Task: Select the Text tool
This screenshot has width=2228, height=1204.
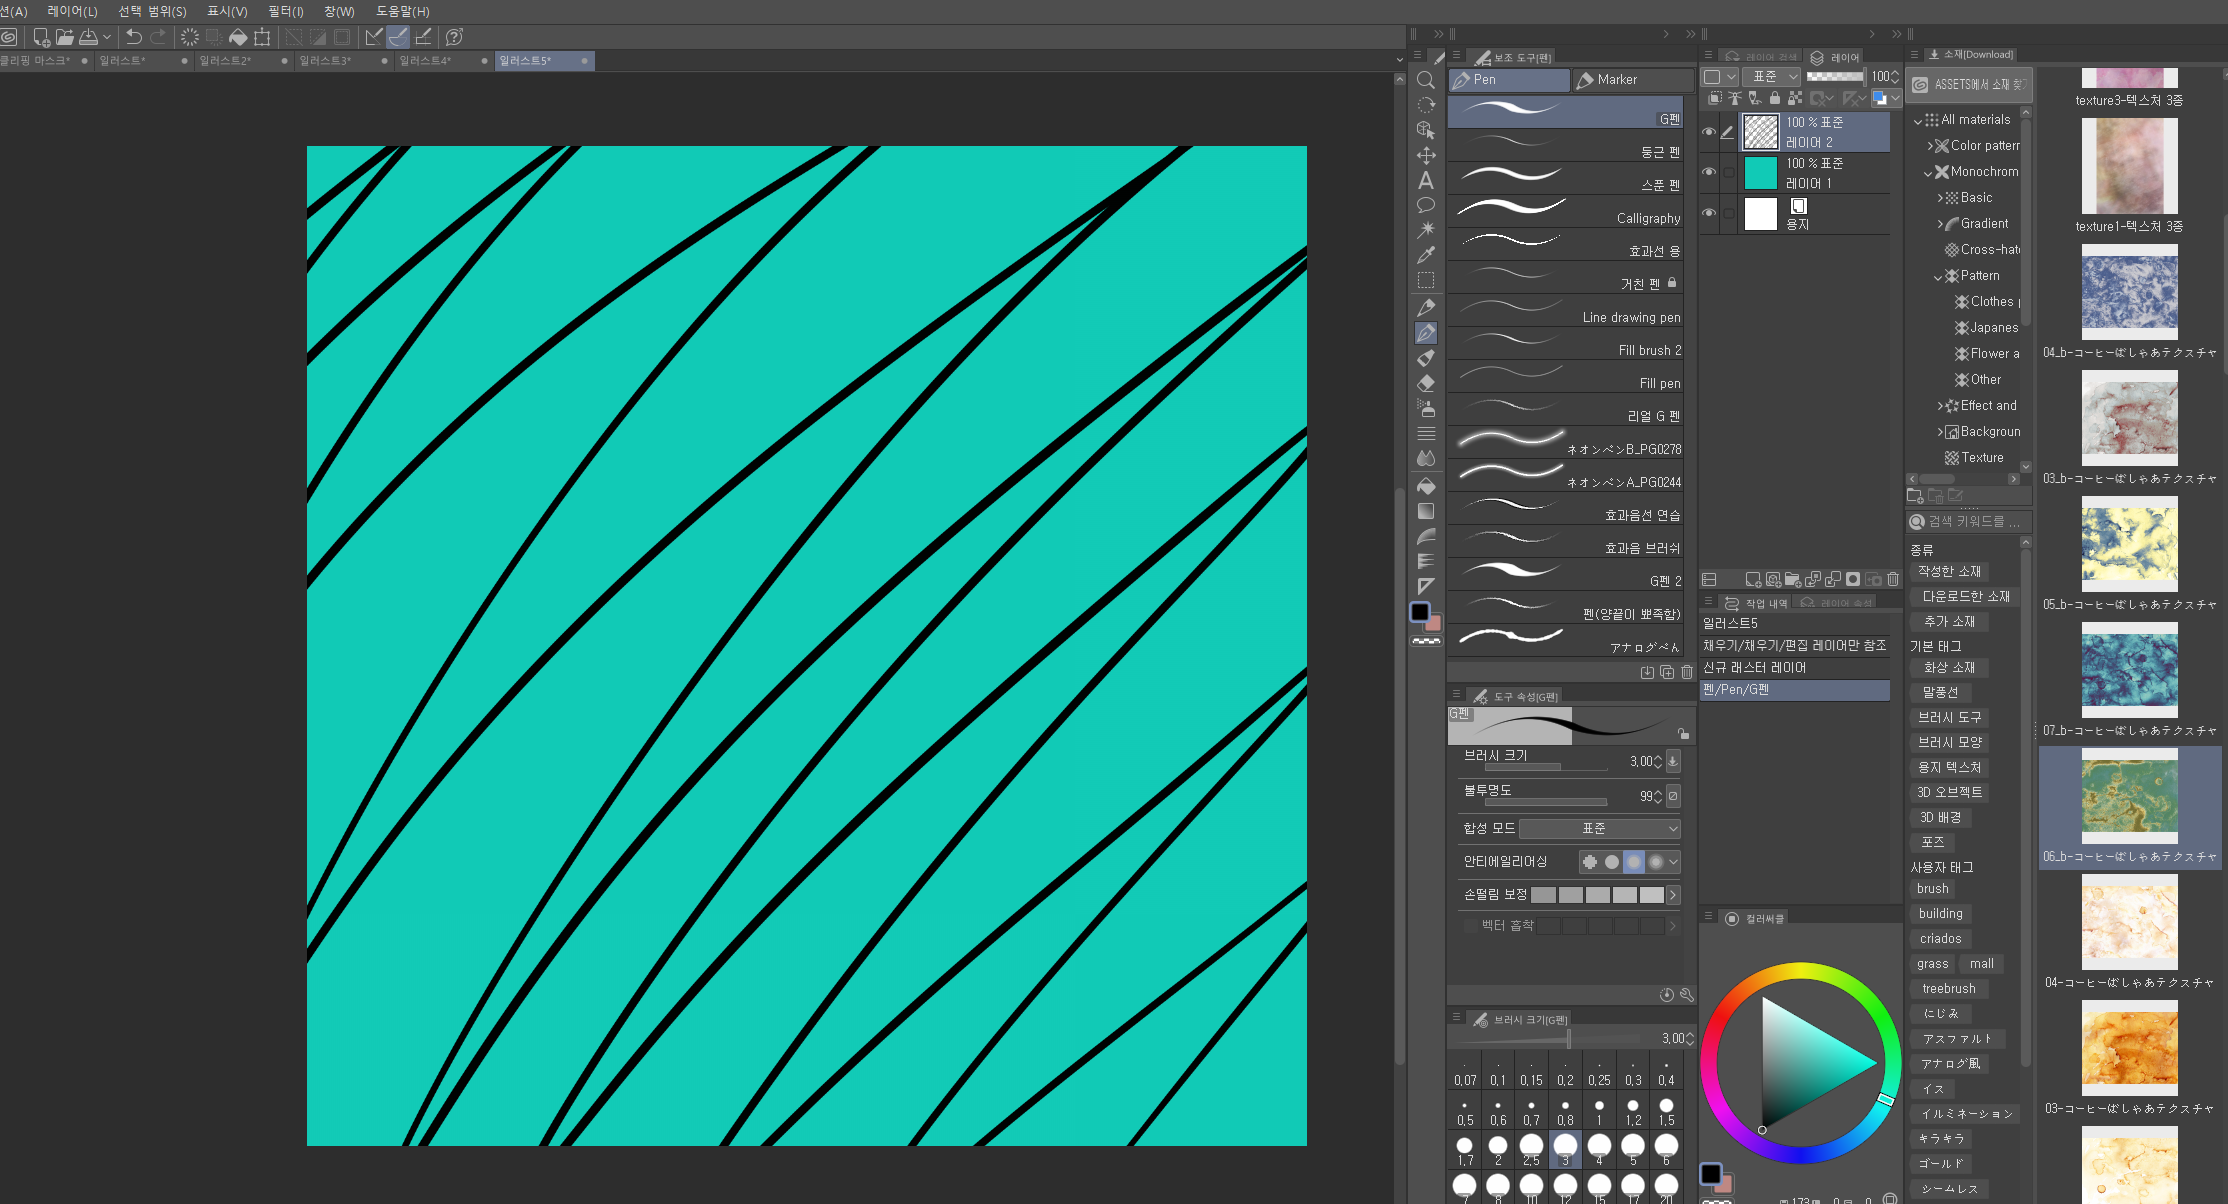Action: click(x=1426, y=181)
